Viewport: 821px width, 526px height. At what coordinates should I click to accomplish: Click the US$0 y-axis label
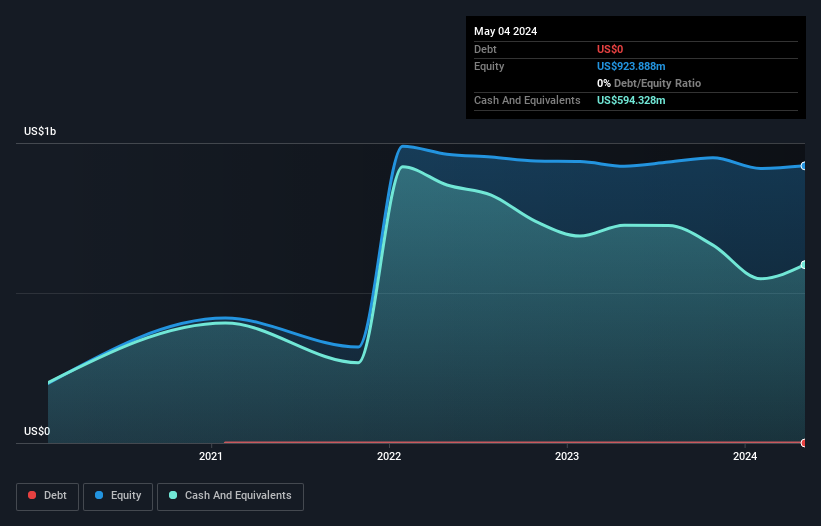(x=37, y=431)
